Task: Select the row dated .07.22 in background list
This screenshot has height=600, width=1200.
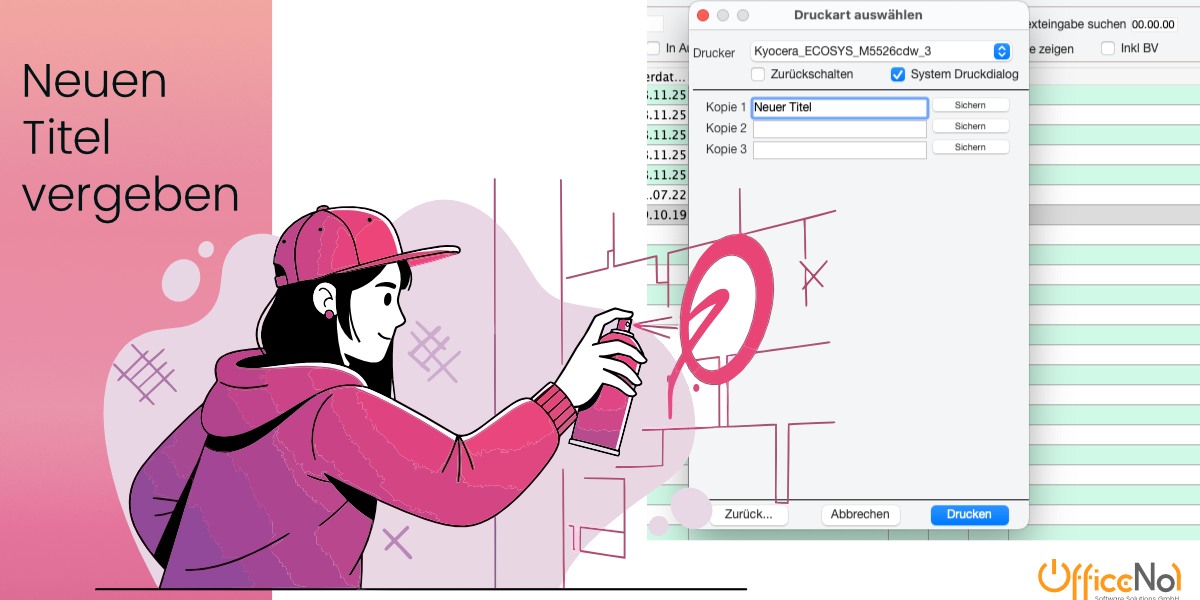Action: (x=667, y=195)
